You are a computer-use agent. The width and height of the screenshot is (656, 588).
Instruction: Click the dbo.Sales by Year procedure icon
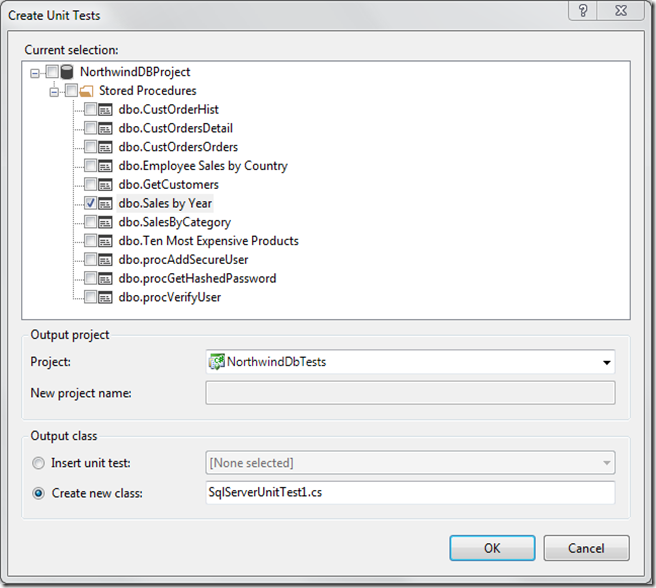(x=105, y=203)
